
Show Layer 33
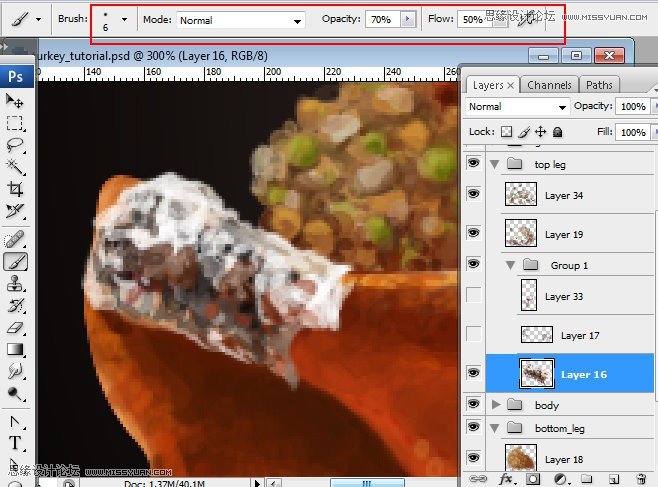[474, 294]
